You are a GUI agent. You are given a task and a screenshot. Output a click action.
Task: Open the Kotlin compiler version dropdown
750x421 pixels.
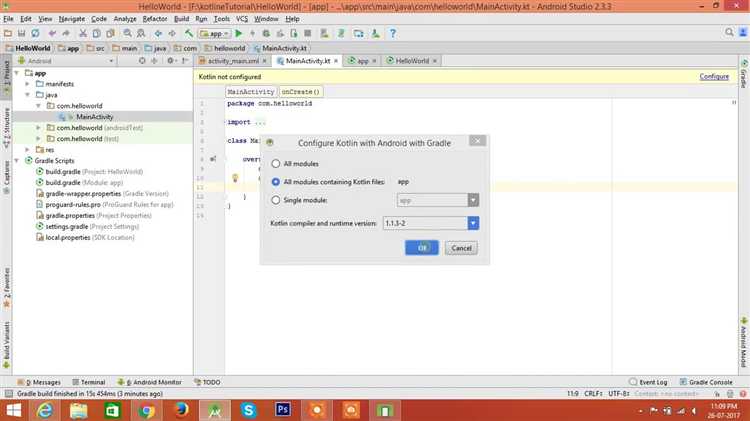point(473,223)
